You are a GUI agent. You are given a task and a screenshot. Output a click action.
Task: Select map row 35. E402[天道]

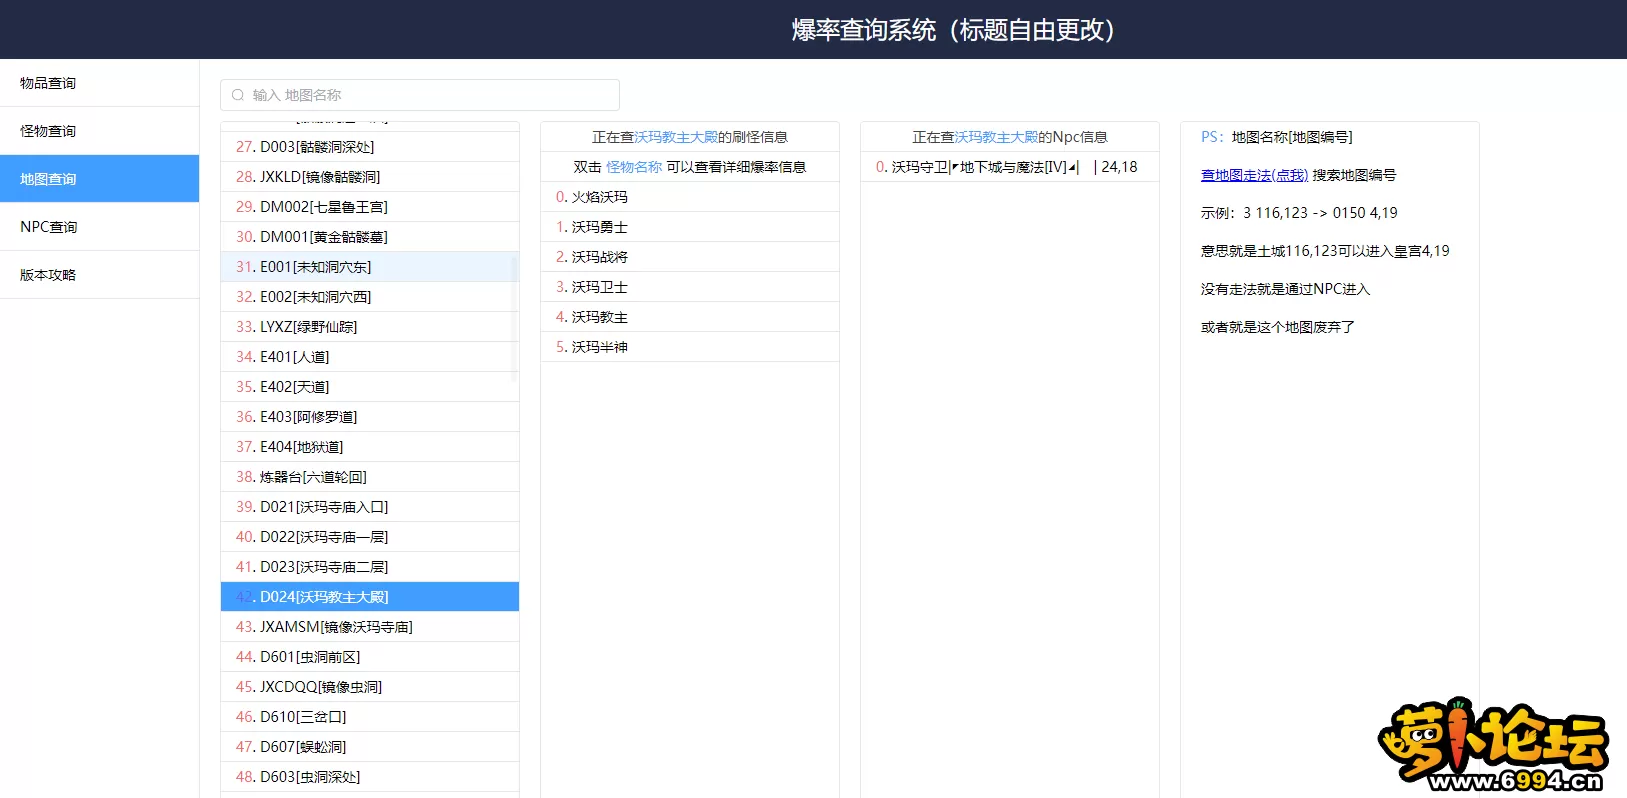tap(370, 387)
